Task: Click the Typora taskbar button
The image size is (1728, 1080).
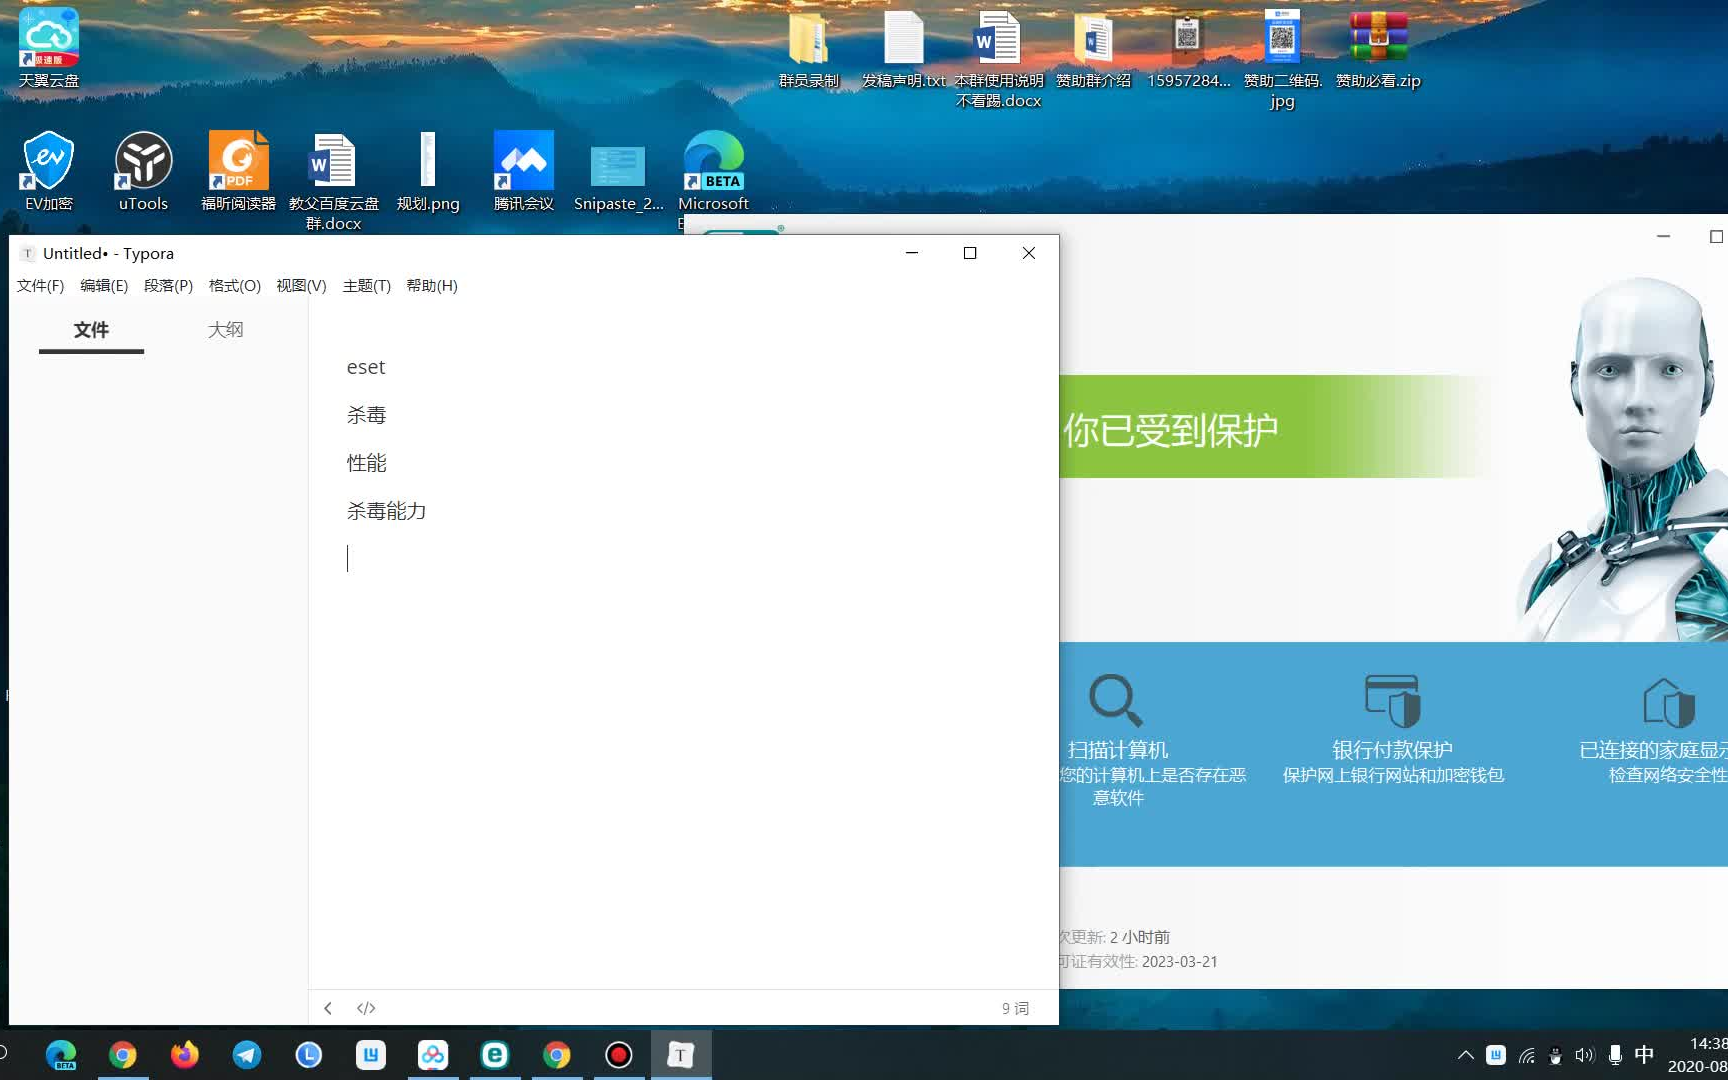Action: click(x=681, y=1055)
